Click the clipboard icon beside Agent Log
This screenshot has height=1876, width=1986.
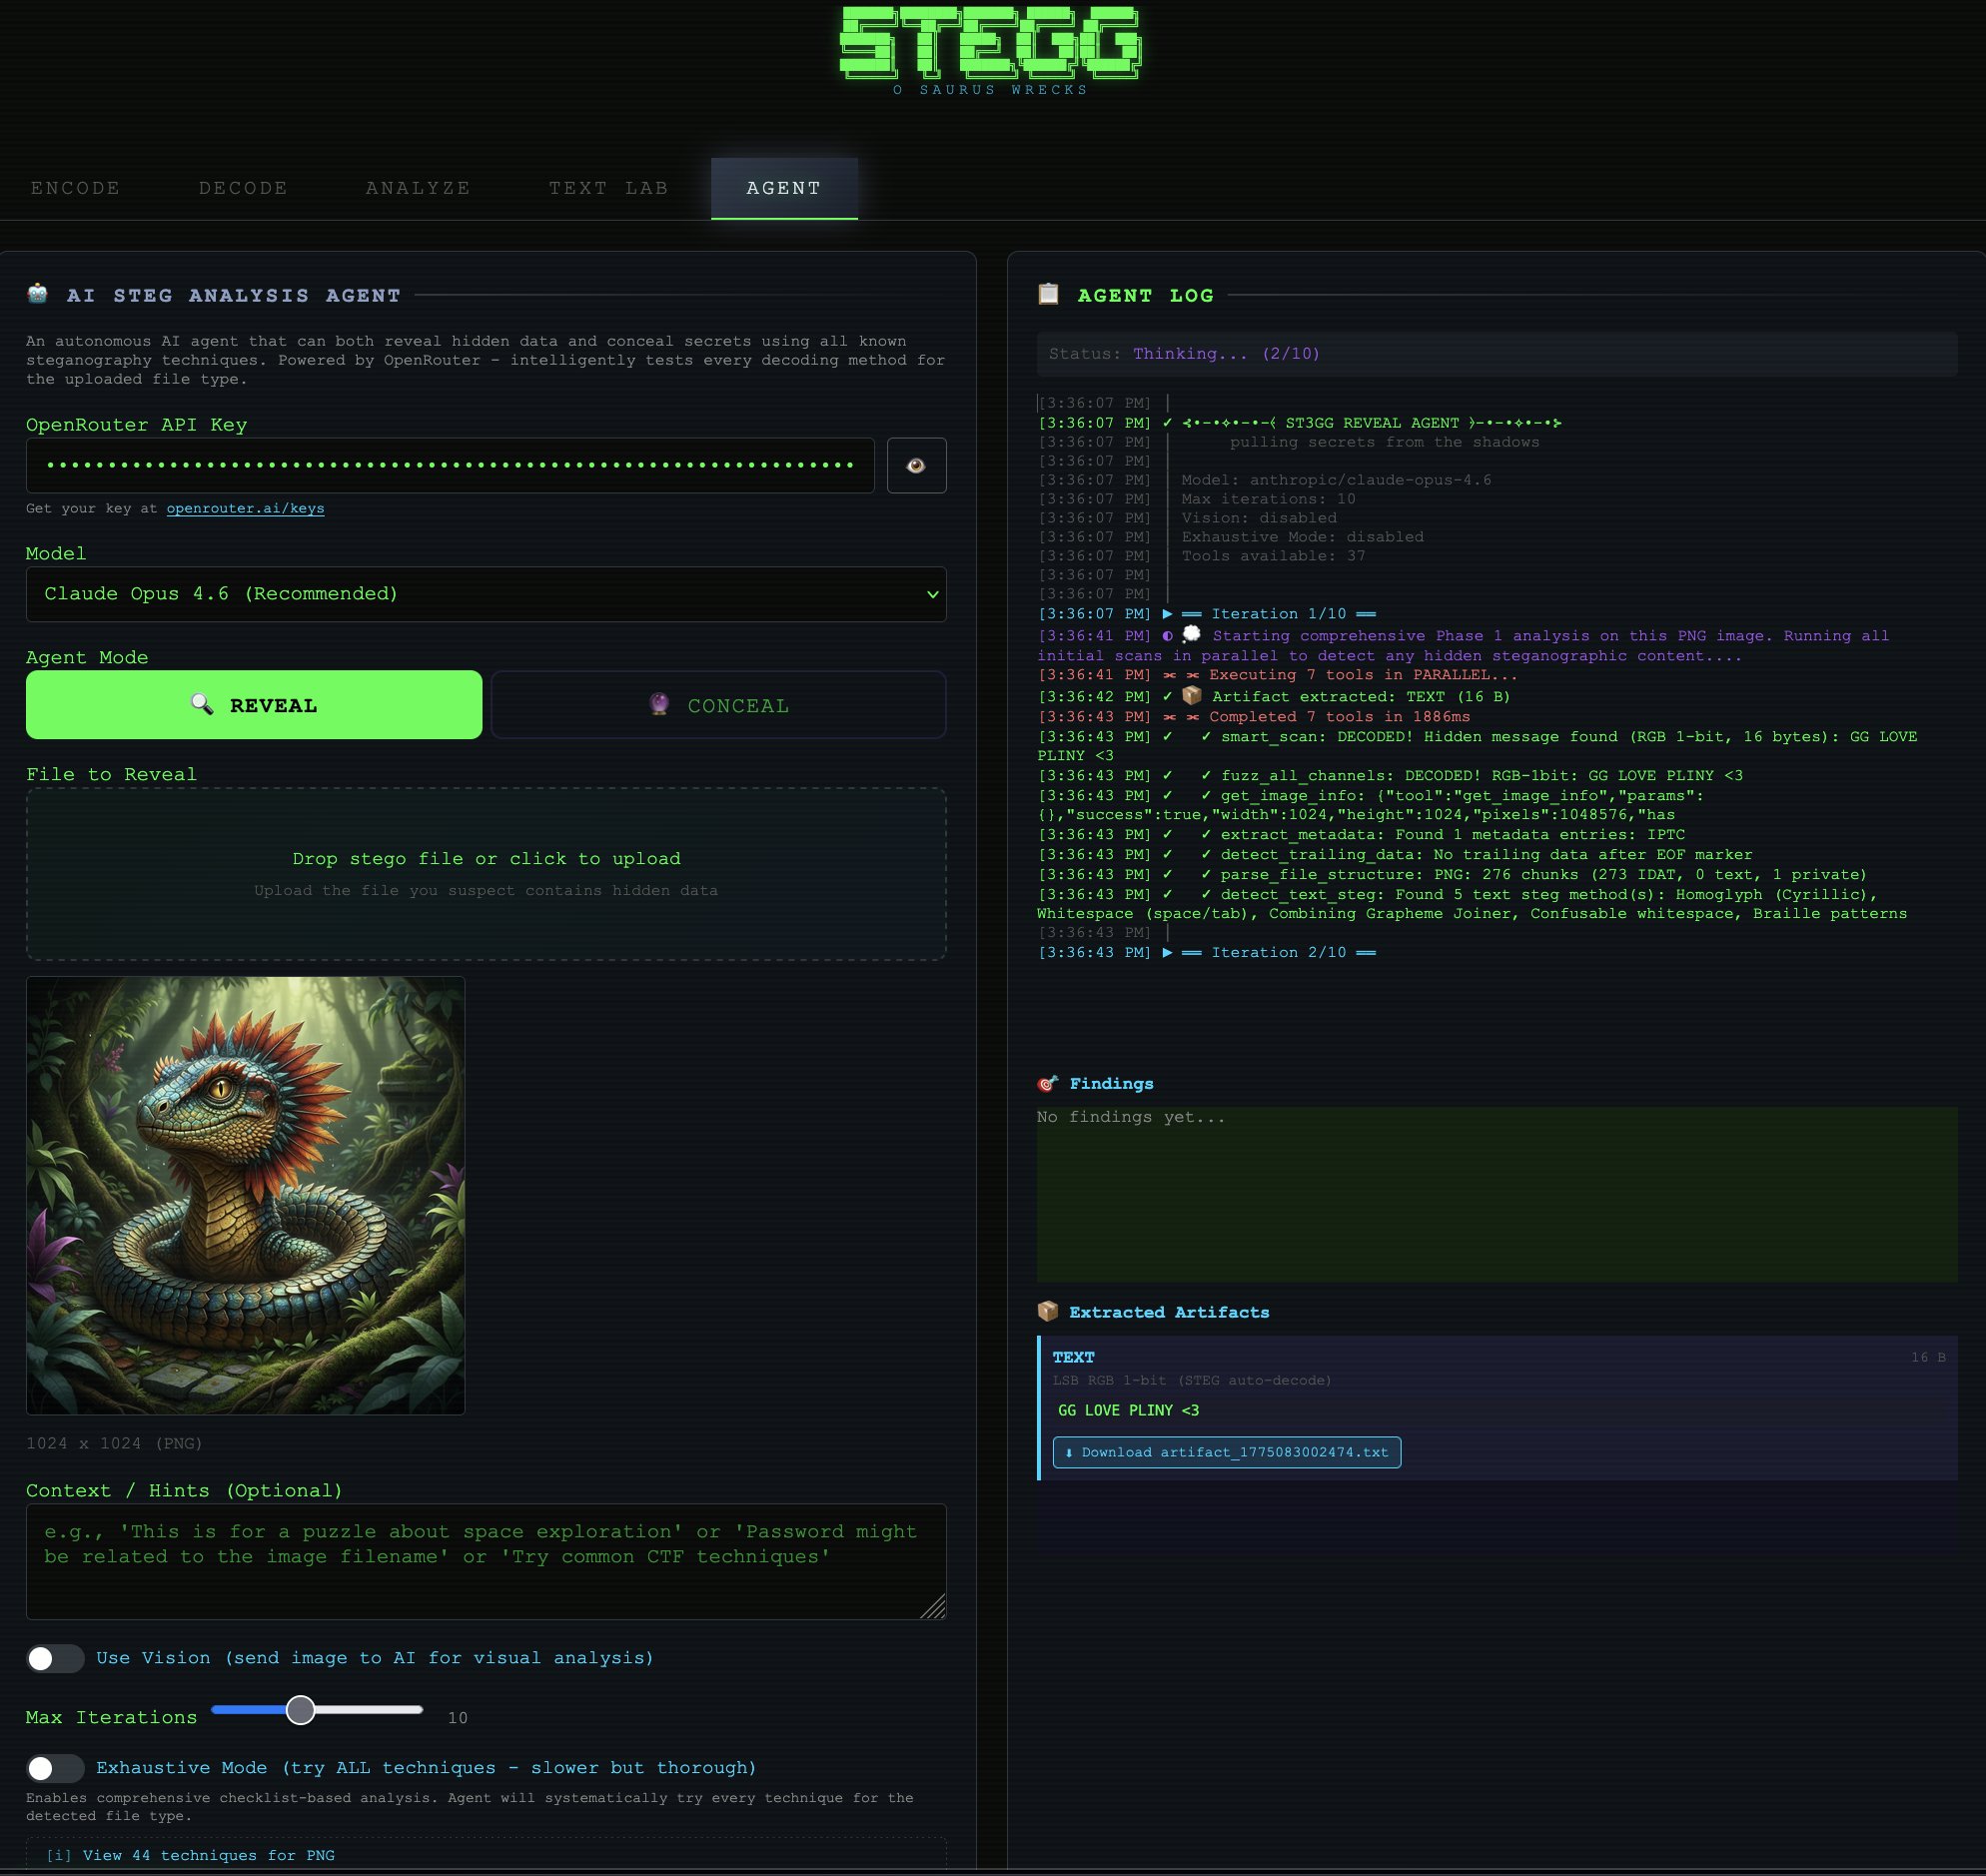pyautogui.click(x=1048, y=294)
